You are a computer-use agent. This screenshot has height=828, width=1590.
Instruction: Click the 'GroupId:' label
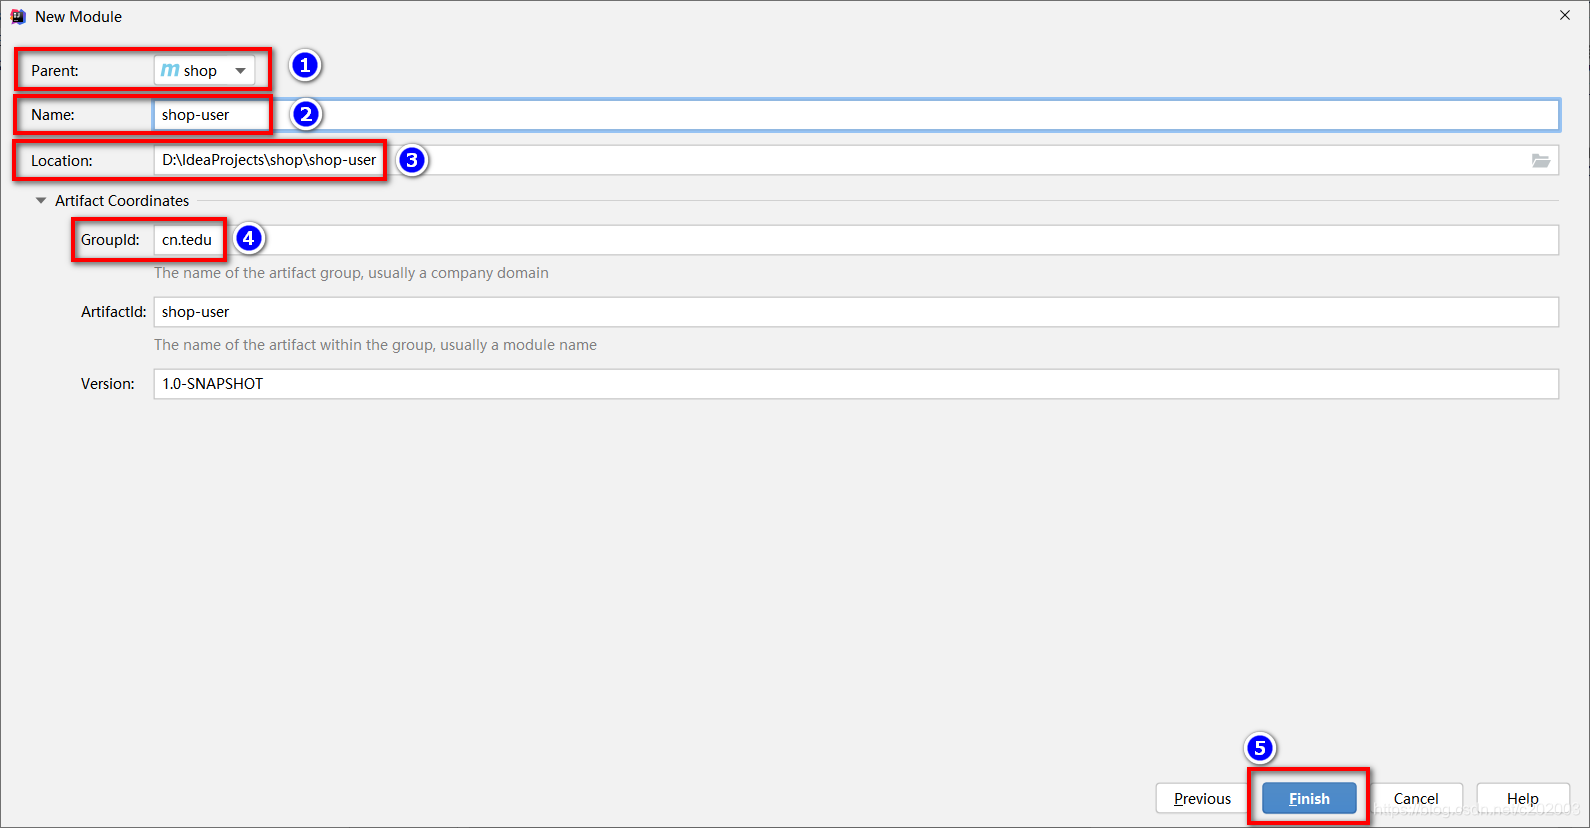coord(110,240)
